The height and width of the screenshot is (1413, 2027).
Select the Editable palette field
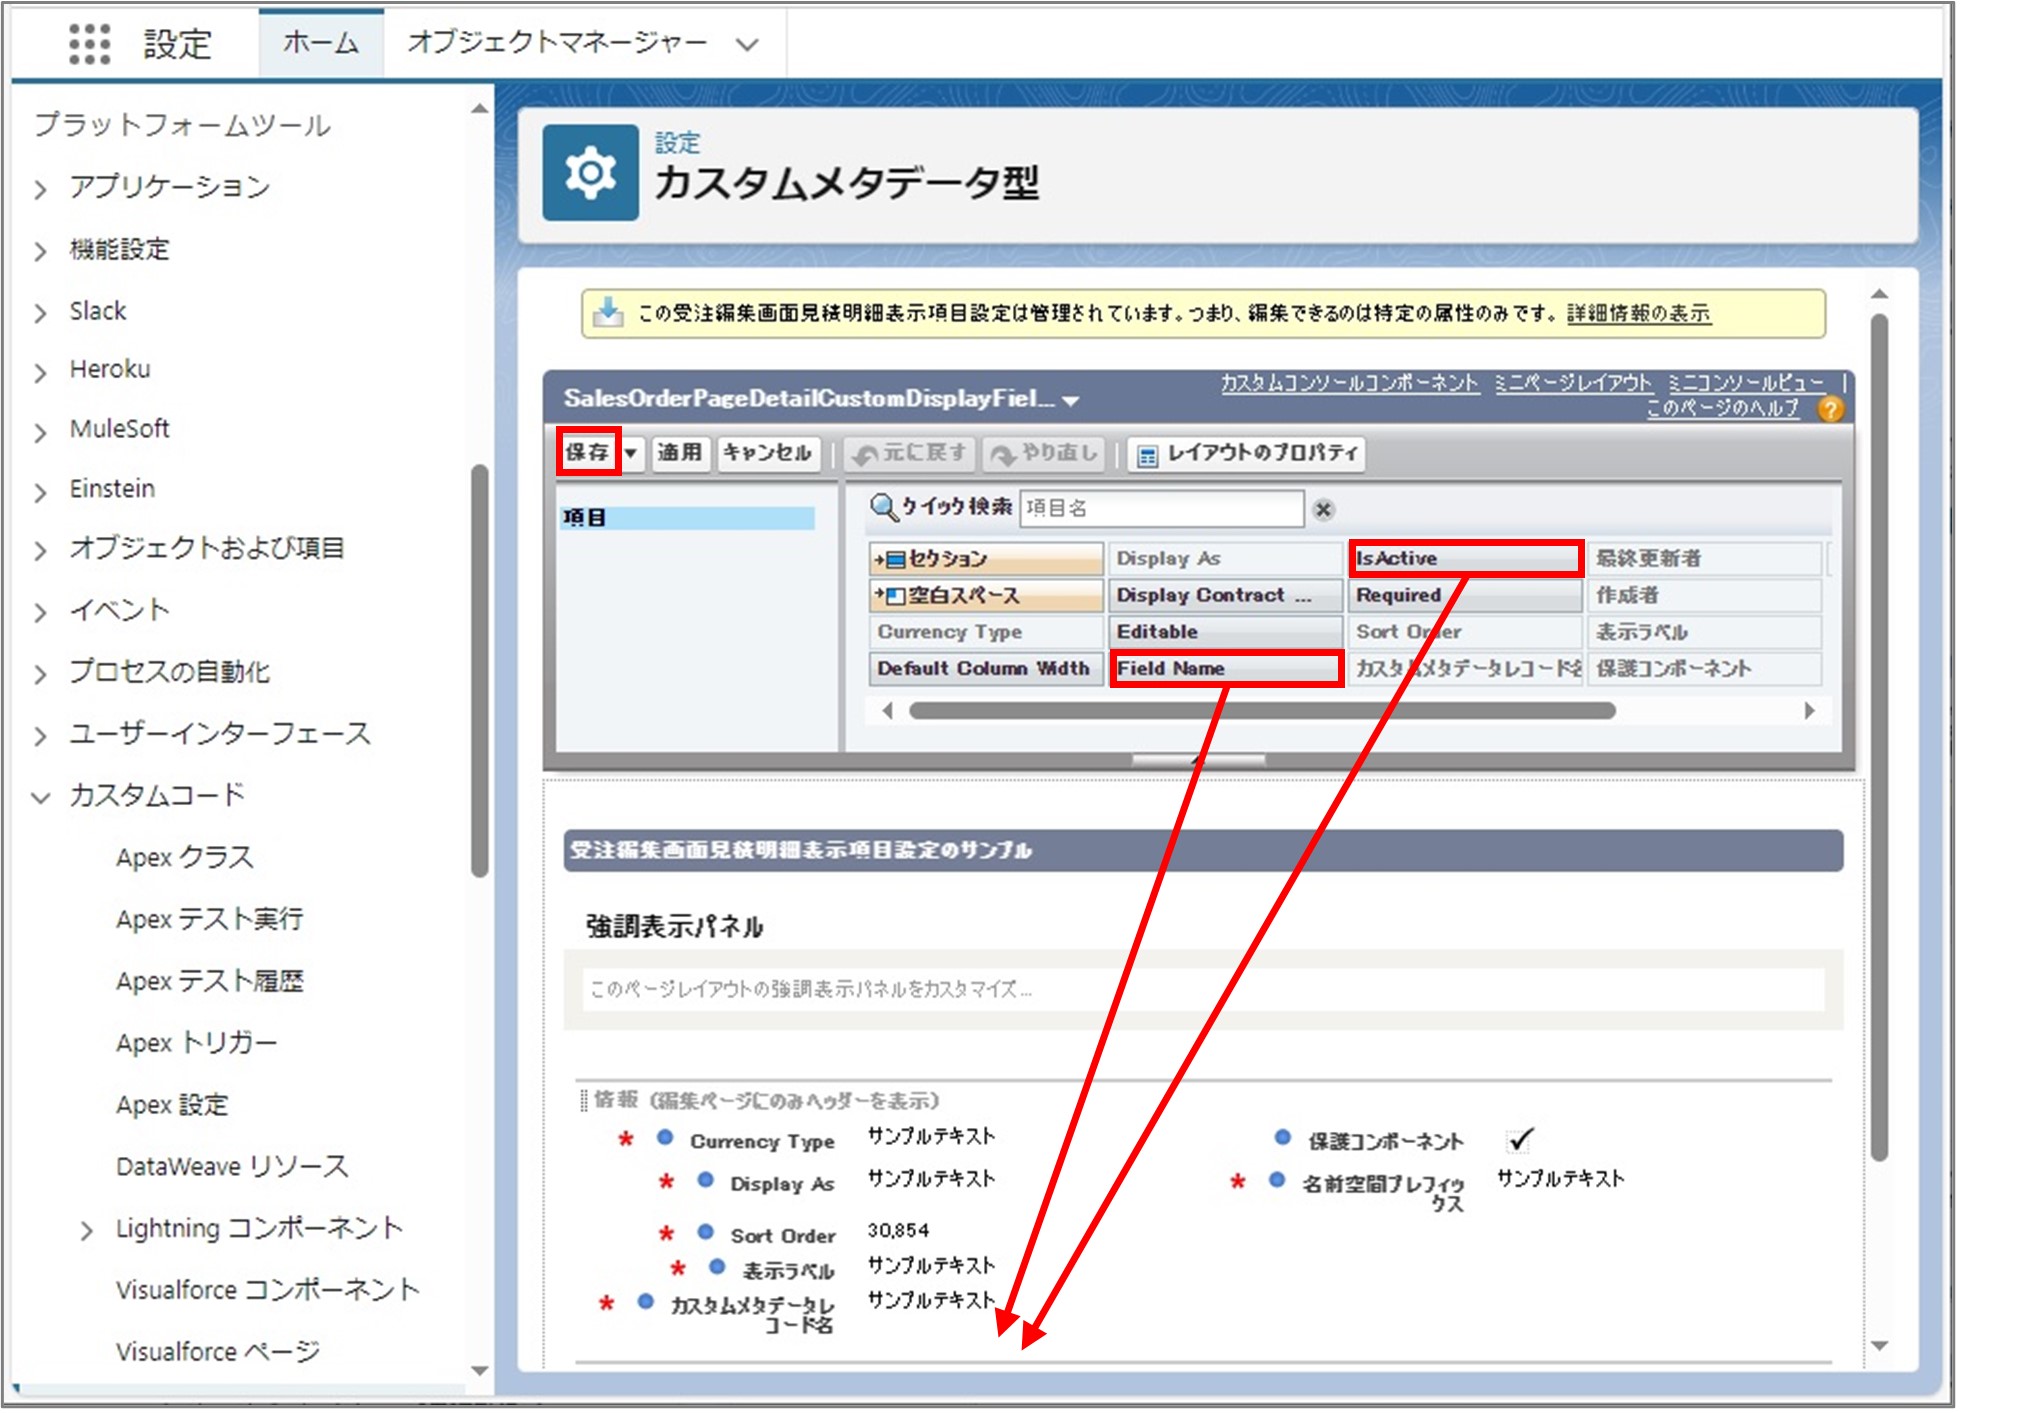[1226, 632]
